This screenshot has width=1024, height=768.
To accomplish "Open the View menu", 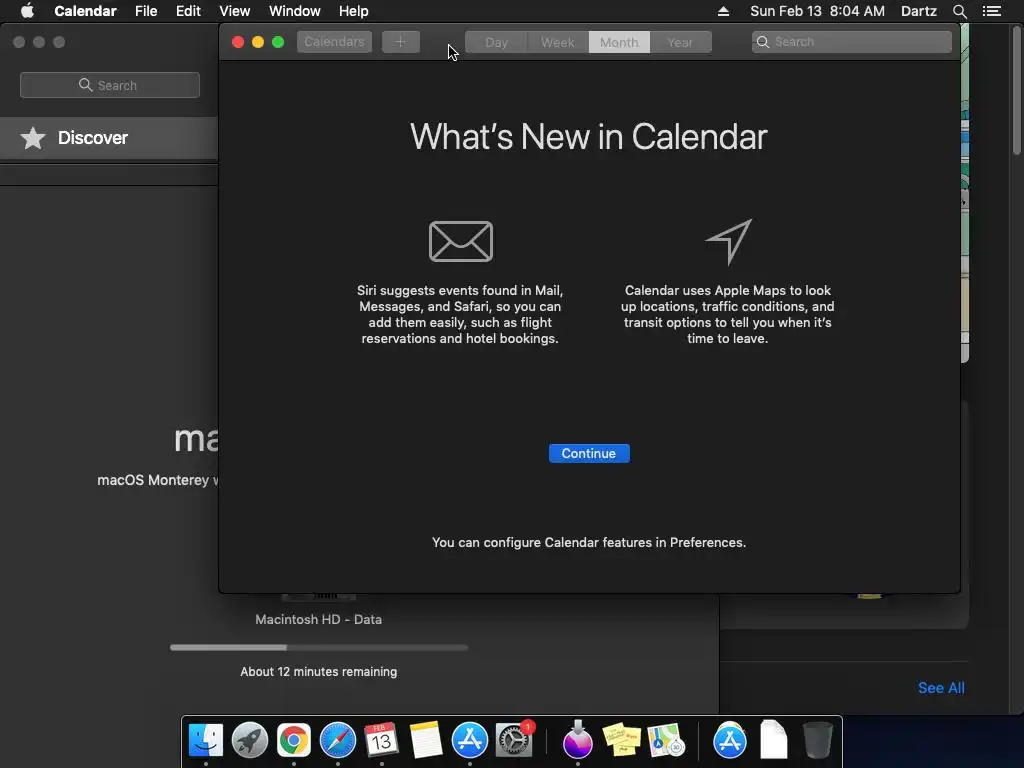I will click(234, 11).
